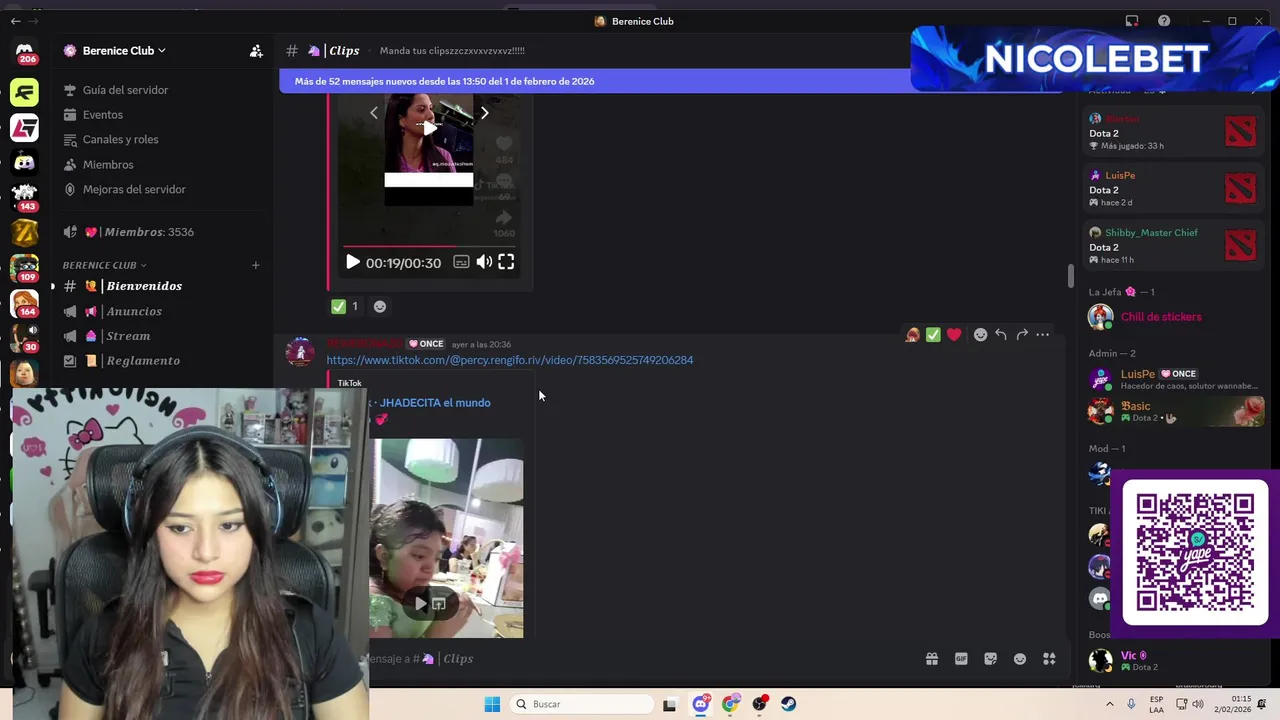Open Shibby_Master Chief Dota 2 activity

[1174, 246]
